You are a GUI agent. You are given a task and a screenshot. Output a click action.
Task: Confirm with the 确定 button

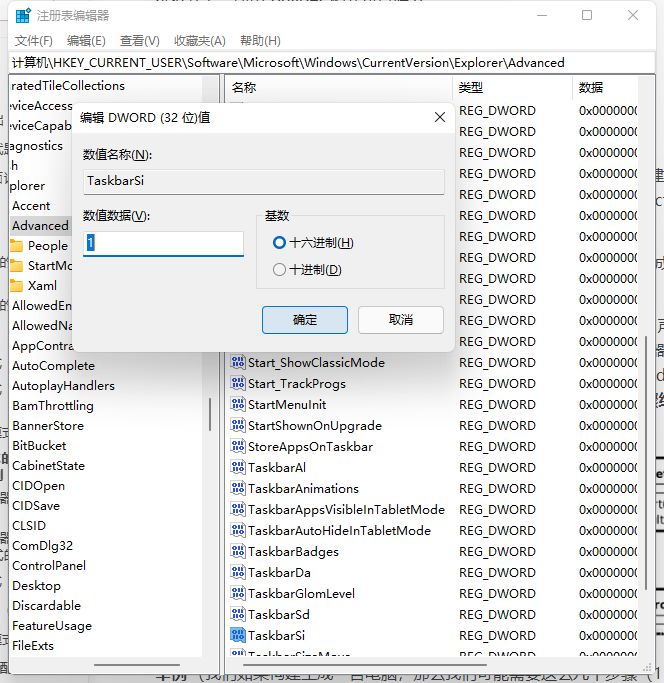click(x=305, y=320)
